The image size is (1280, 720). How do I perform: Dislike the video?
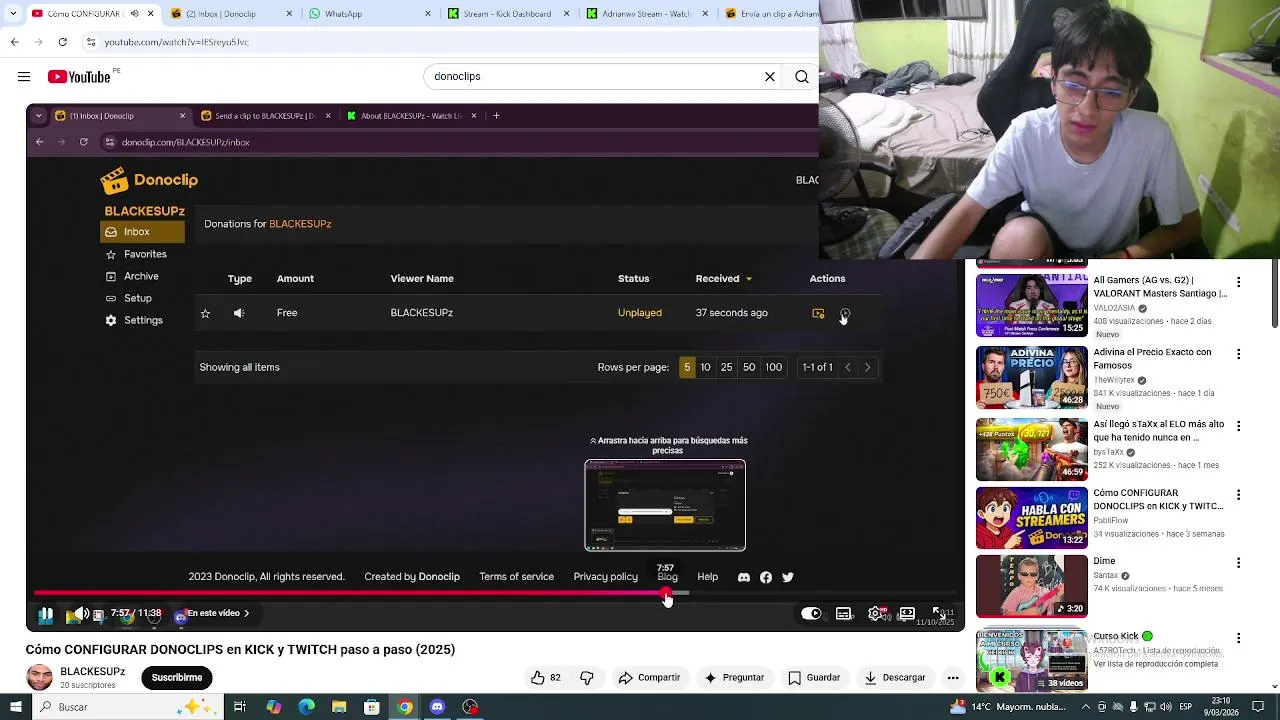coord(587,678)
